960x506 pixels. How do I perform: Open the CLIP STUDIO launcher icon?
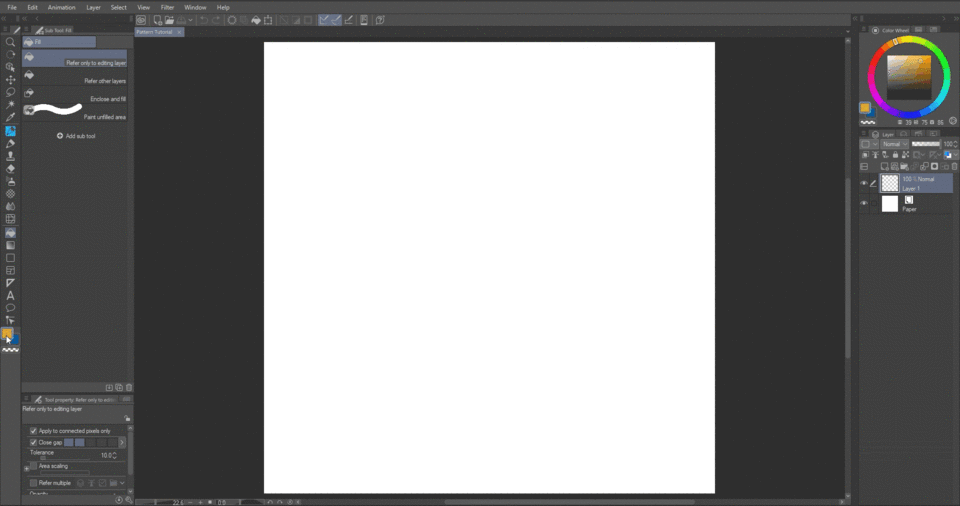pyautogui.click(x=141, y=20)
